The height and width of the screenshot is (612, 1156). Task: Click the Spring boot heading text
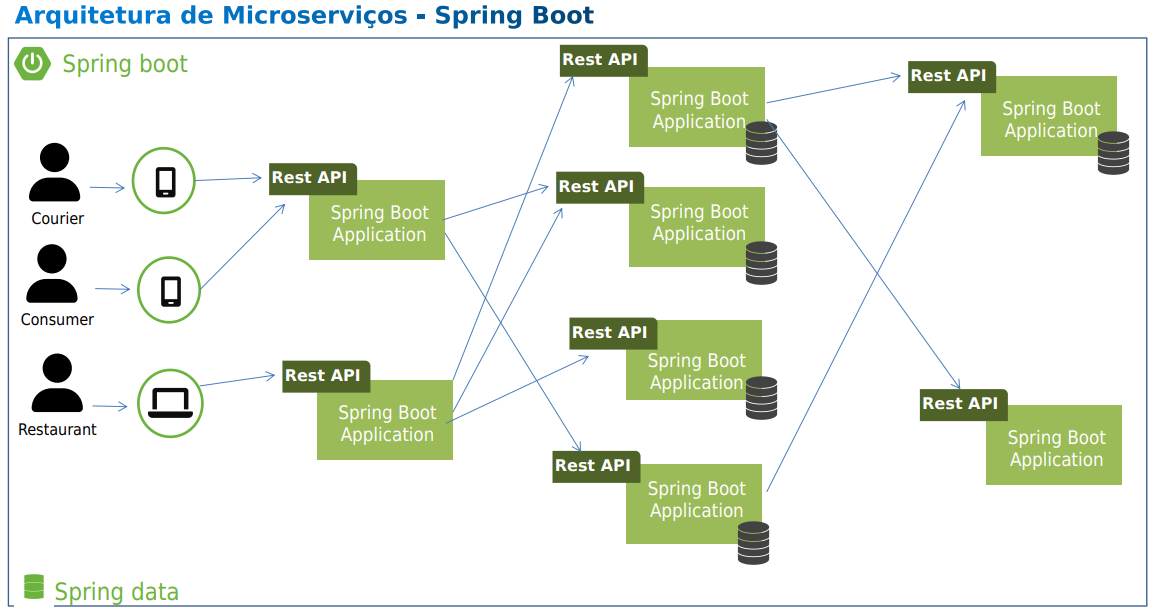point(125,64)
